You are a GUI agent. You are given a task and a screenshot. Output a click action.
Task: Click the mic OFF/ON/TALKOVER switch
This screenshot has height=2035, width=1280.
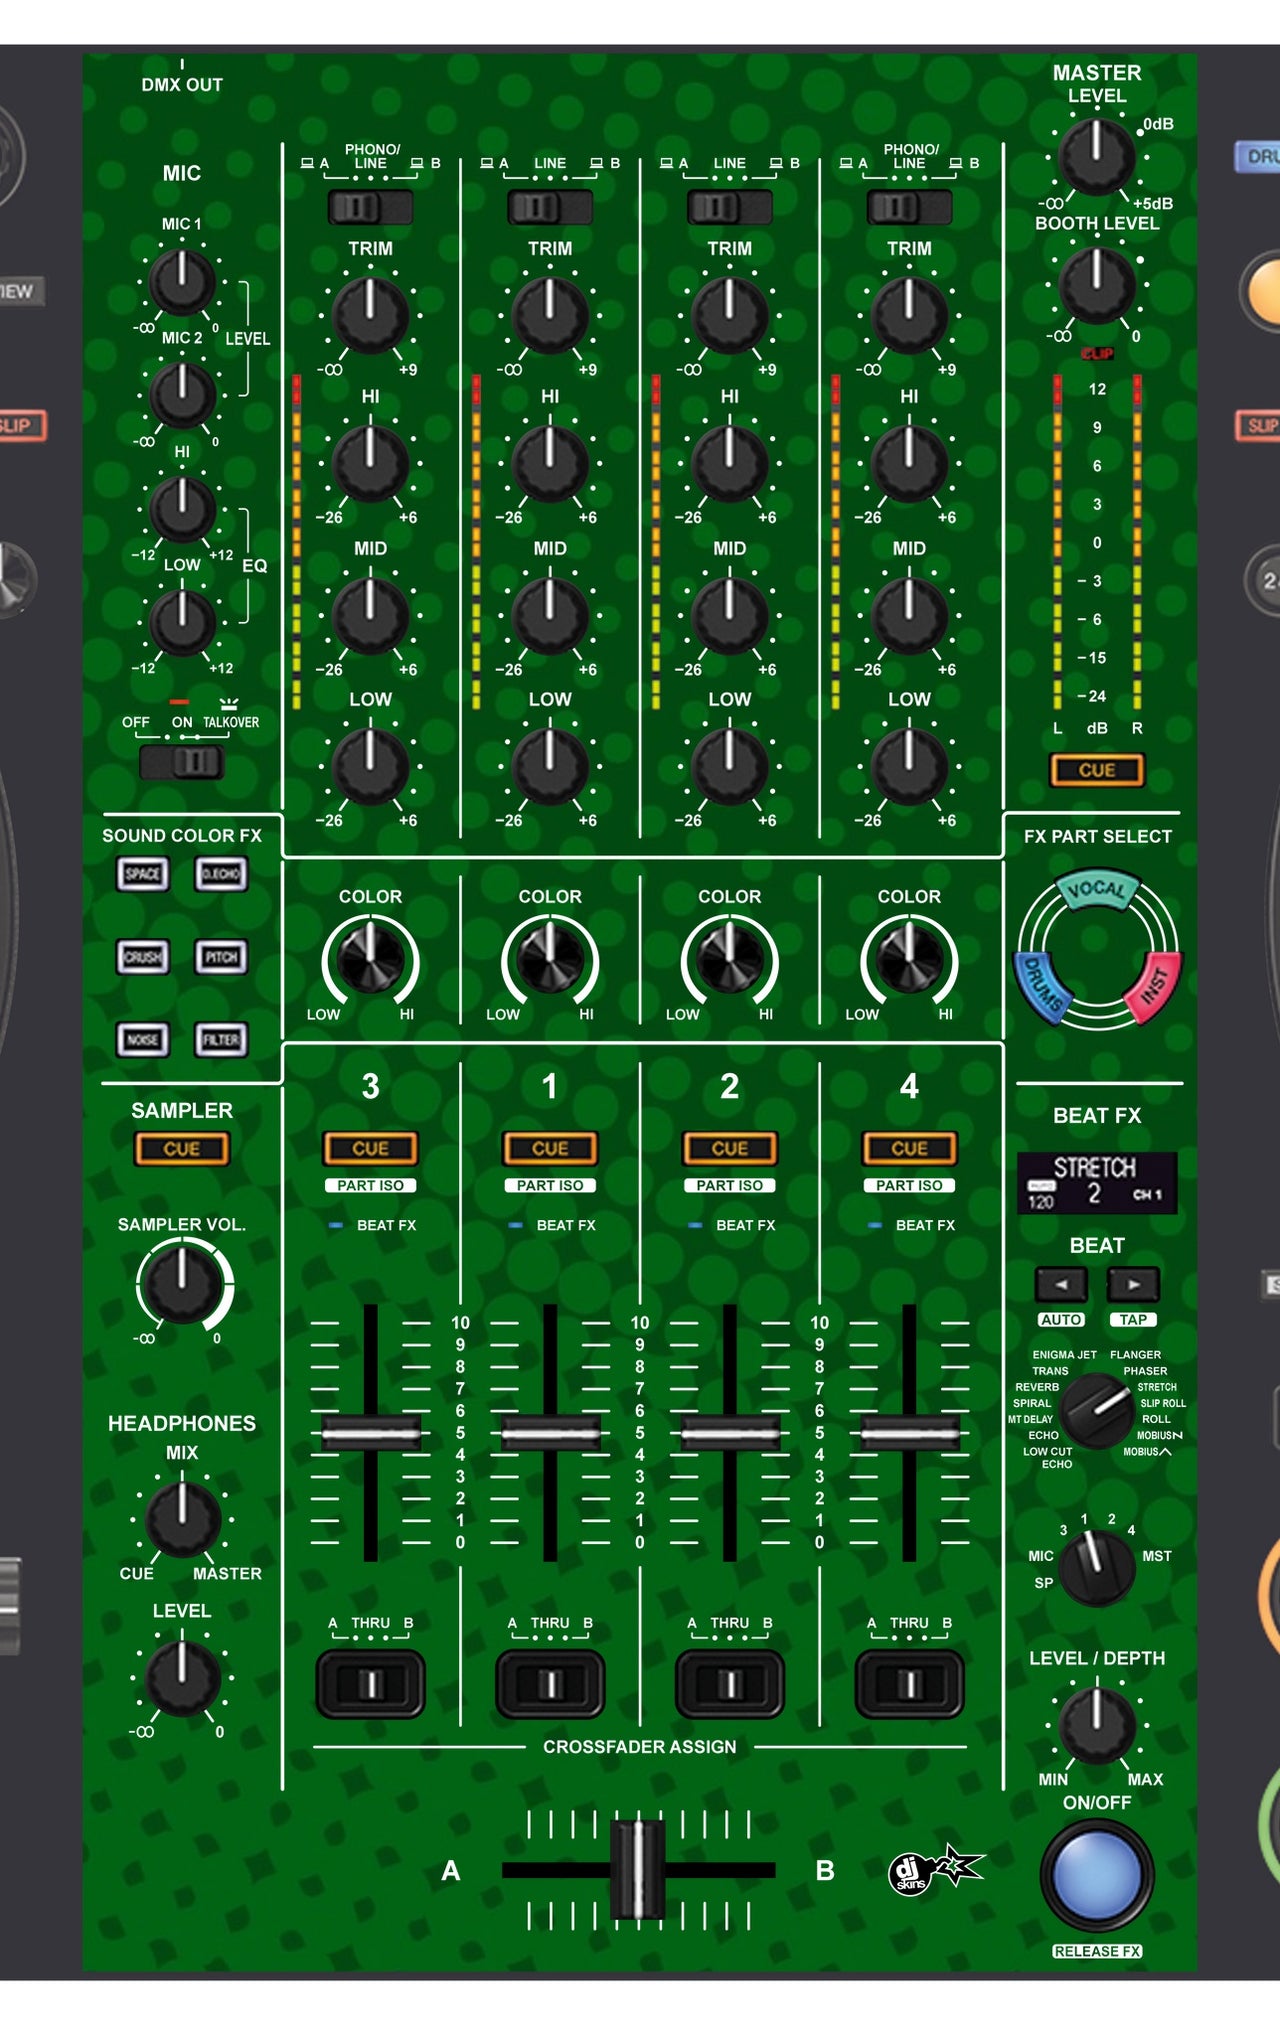(182, 763)
